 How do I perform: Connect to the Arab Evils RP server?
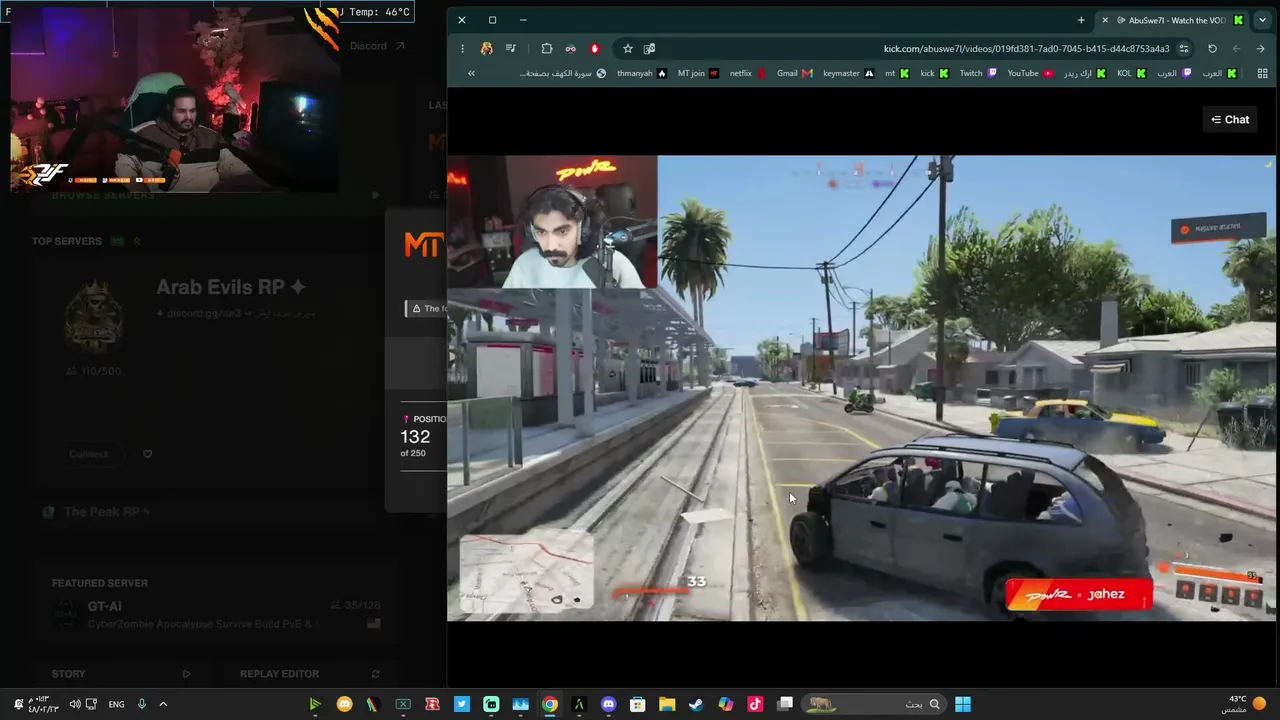tap(88, 454)
